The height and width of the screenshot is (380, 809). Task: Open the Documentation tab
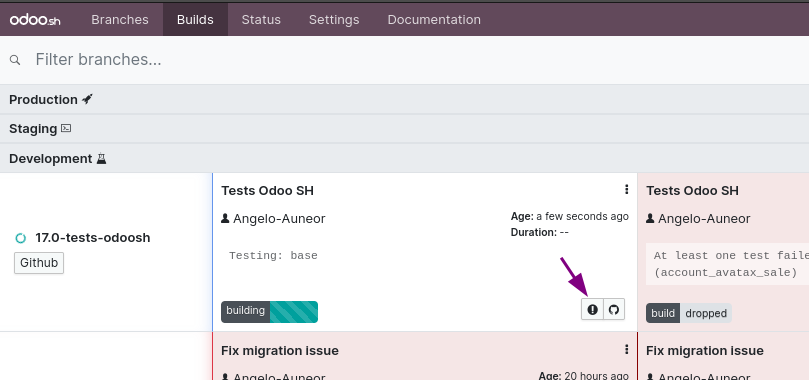434,20
